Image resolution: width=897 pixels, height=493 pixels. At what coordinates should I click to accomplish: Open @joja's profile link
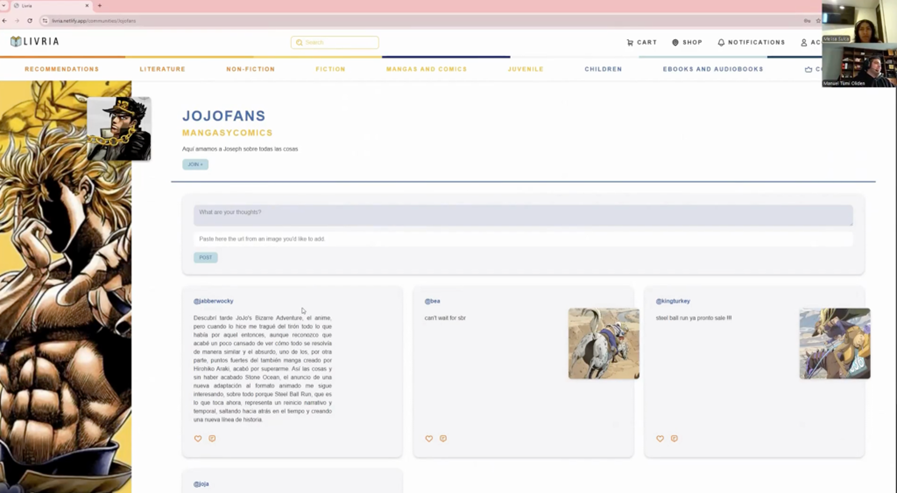(201, 484)
